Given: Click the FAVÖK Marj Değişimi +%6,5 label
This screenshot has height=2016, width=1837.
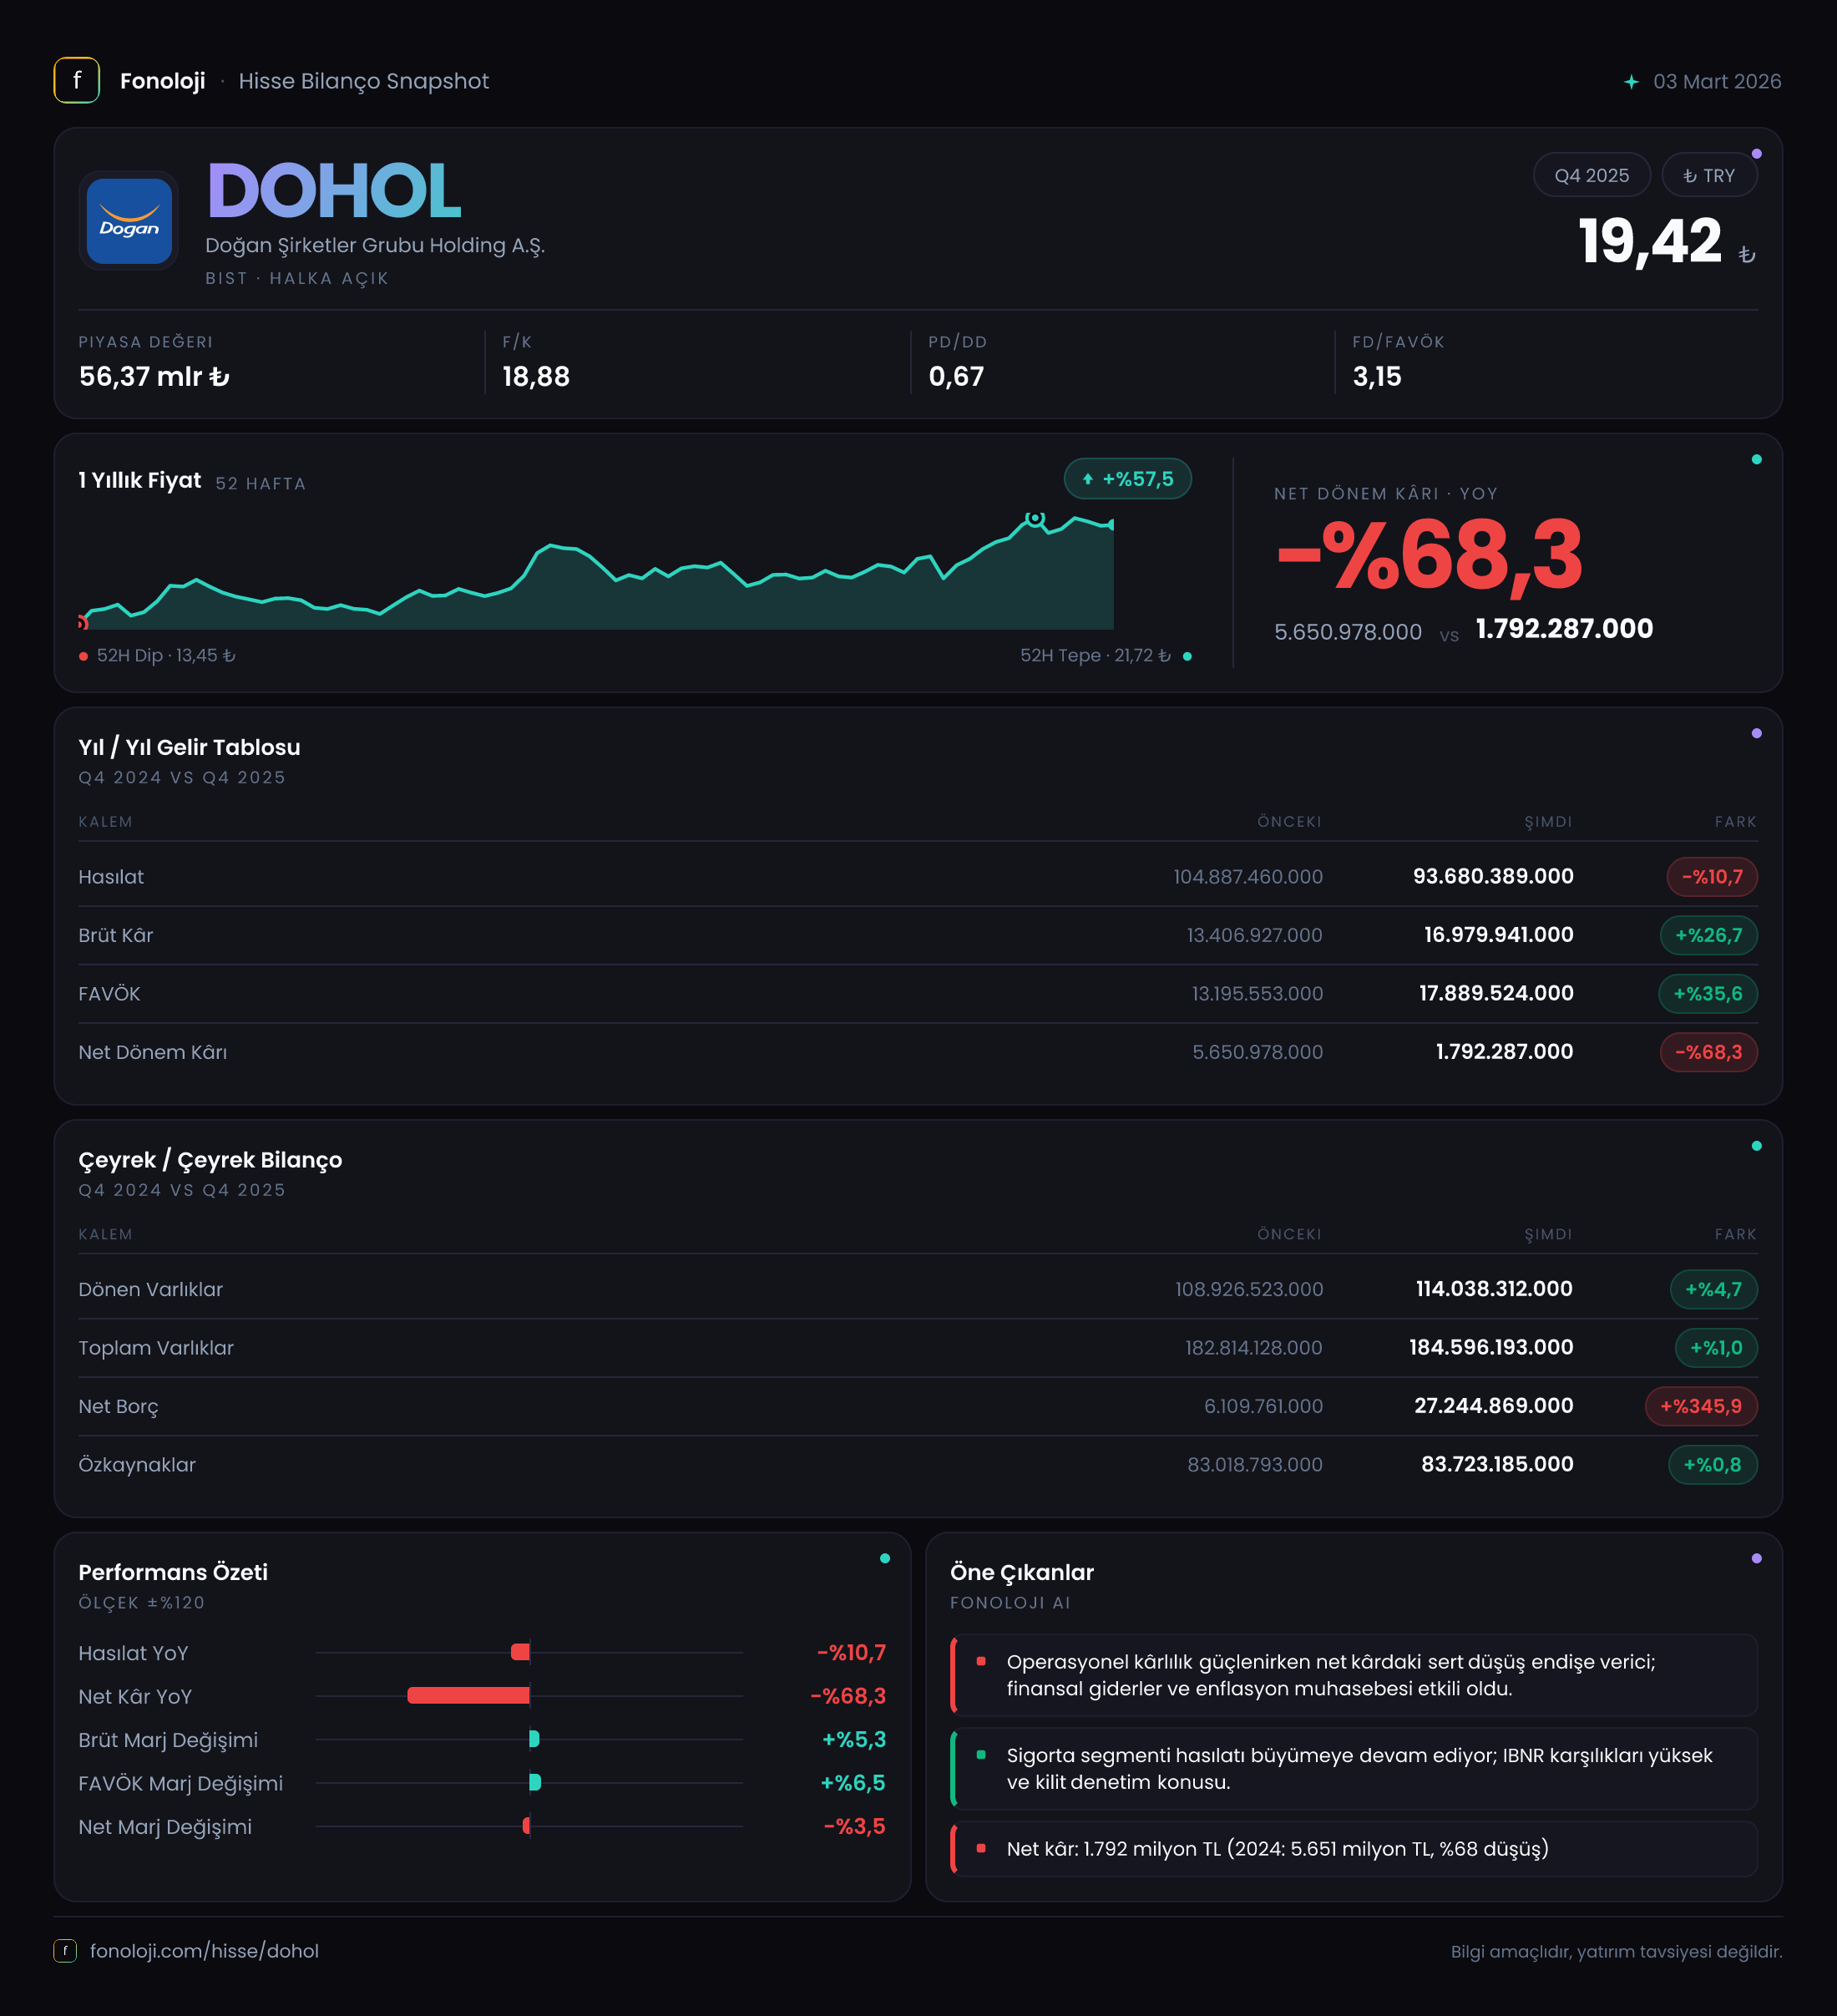Looking at the screenshot, I should (853, 1783).
